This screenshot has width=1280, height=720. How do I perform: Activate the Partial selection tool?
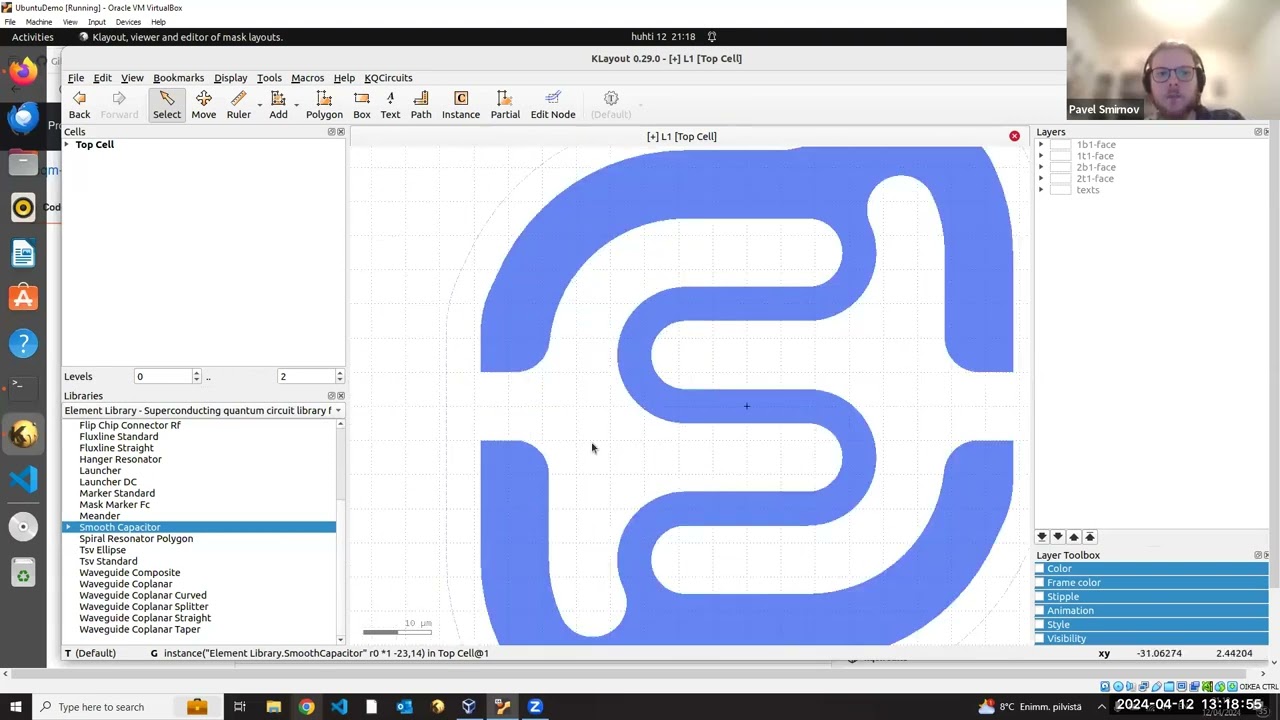click(x=505, y=104)
